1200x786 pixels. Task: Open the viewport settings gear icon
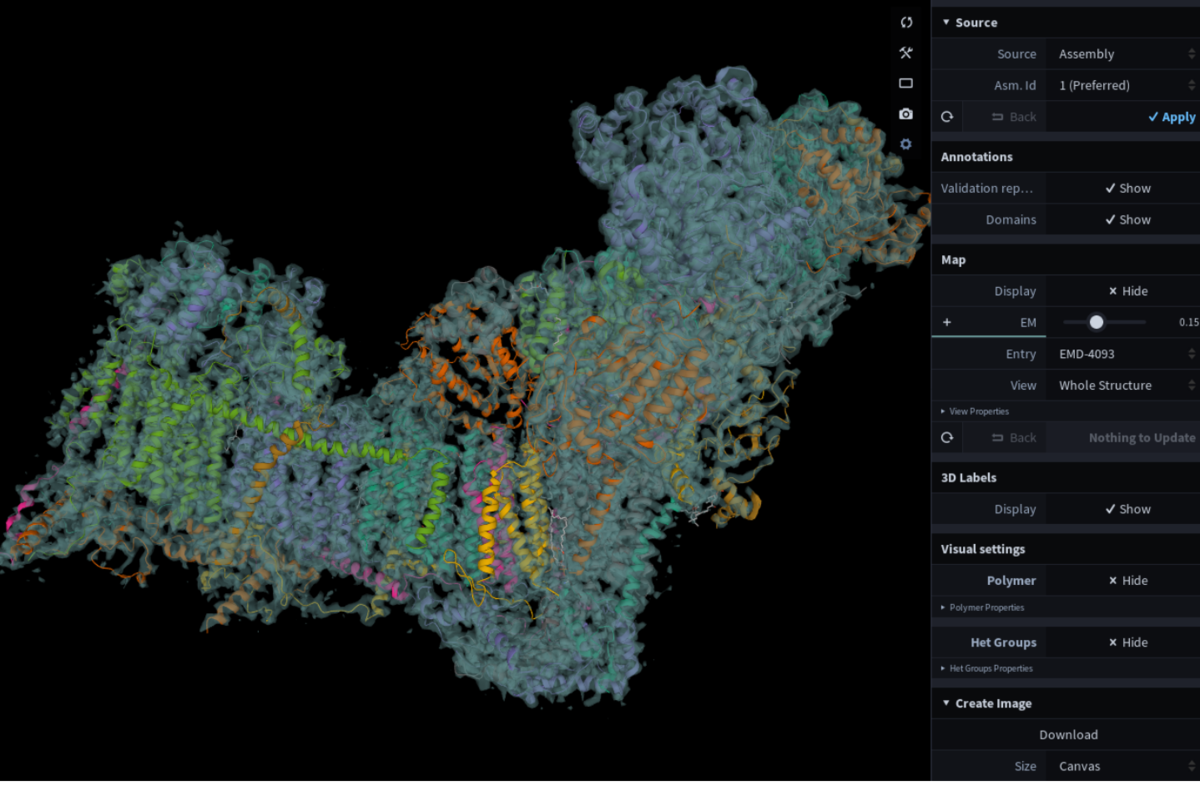pyautogui.click(x=906, y=144)
